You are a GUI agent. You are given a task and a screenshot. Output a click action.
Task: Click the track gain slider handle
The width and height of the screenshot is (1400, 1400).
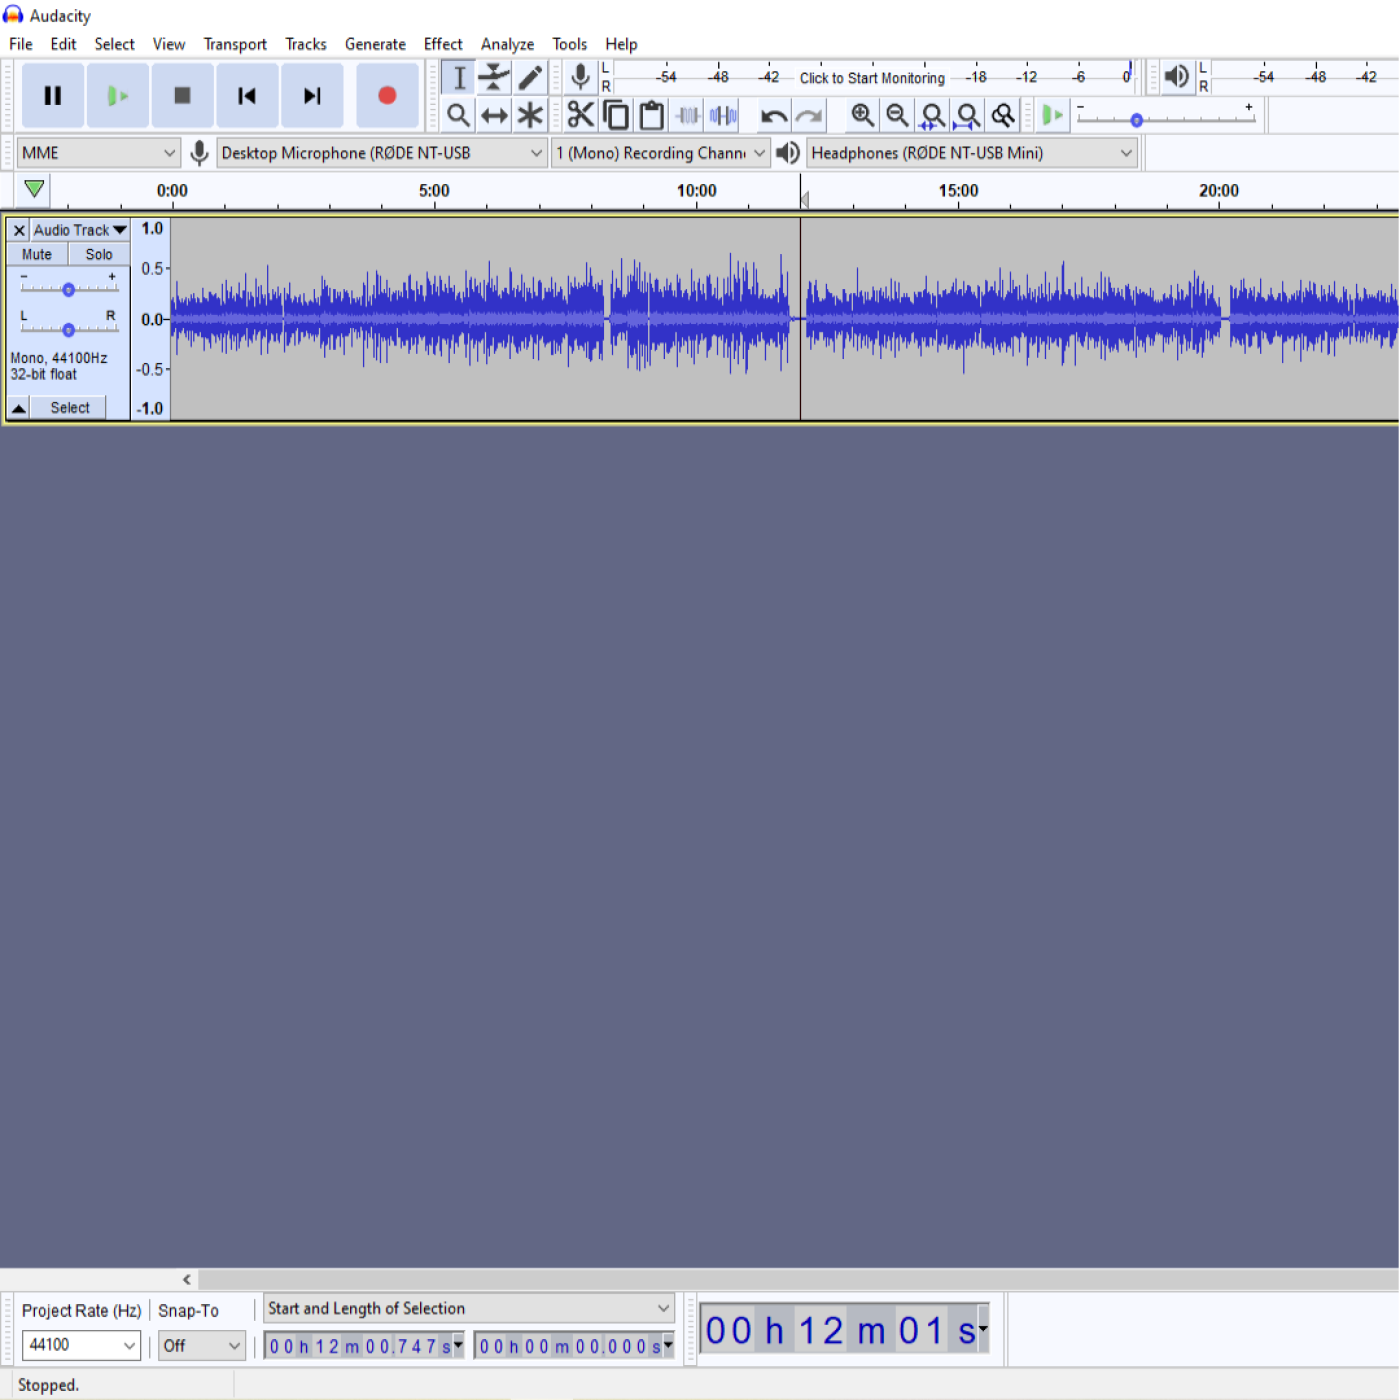tap(68, 290)
